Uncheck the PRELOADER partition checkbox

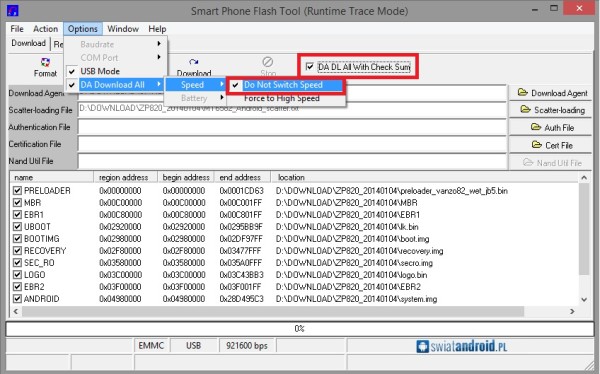[17, 191]
